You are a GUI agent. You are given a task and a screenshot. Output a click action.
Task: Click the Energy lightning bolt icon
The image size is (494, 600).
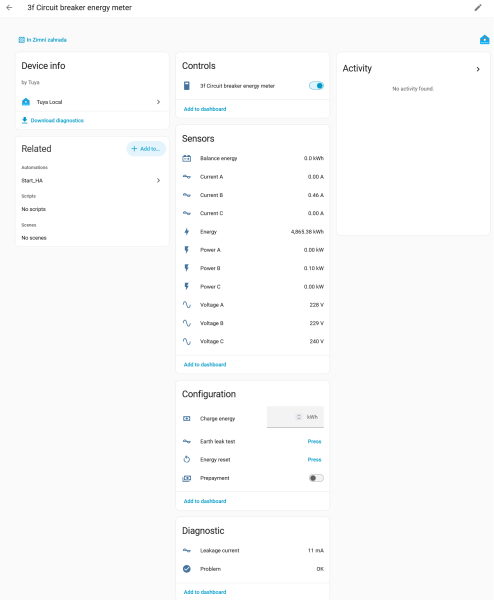(x=187, y=232)
